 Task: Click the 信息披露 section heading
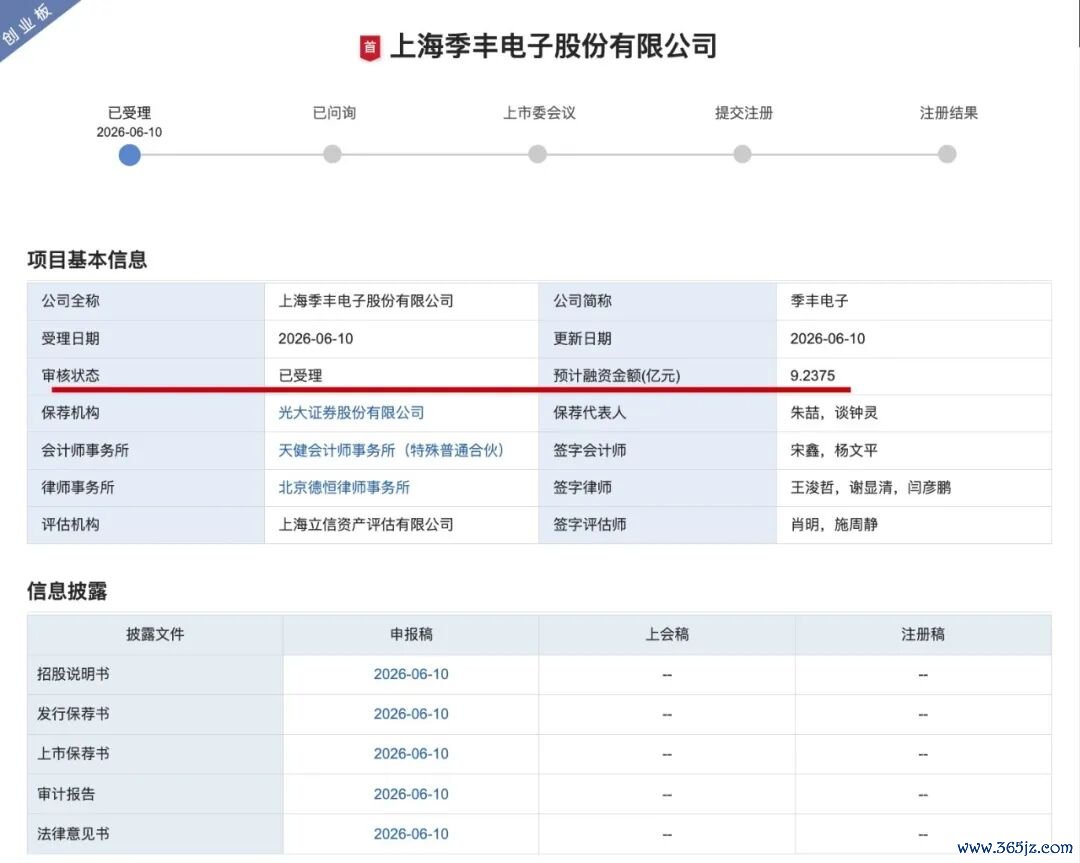pyautogui.click(x=67, y=591)
